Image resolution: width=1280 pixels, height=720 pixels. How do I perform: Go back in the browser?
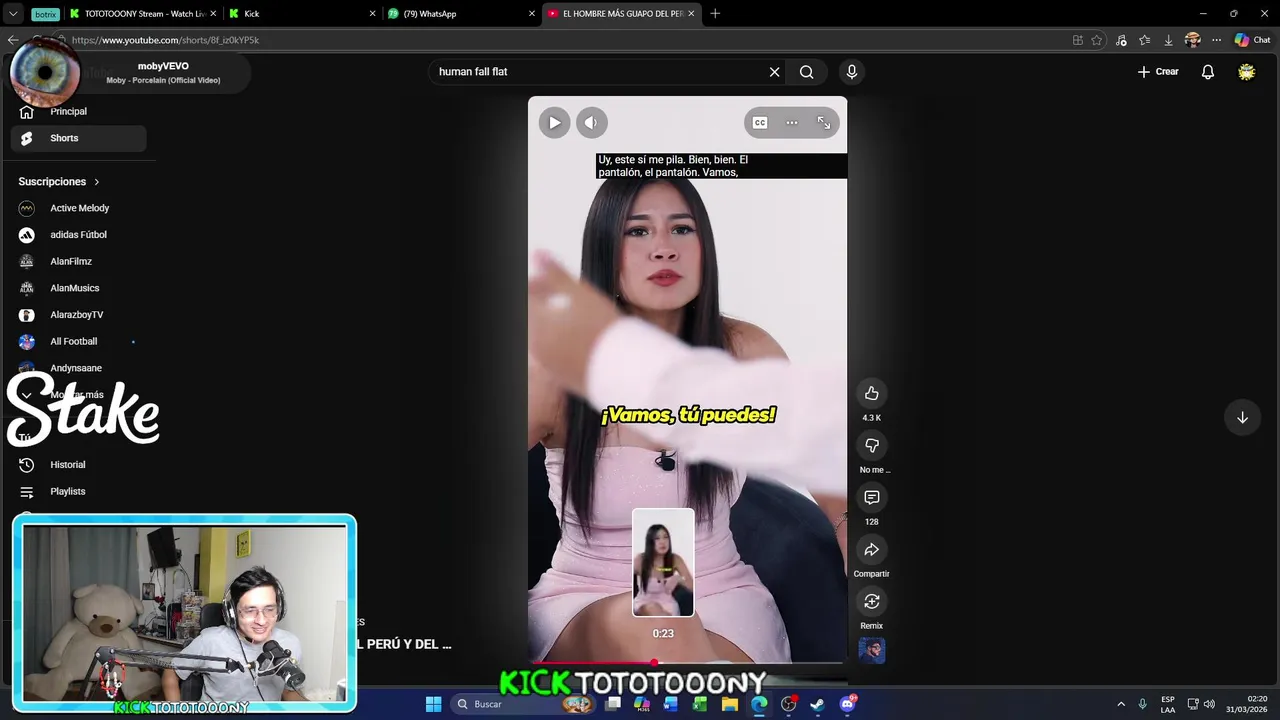[x=13, y=40]
